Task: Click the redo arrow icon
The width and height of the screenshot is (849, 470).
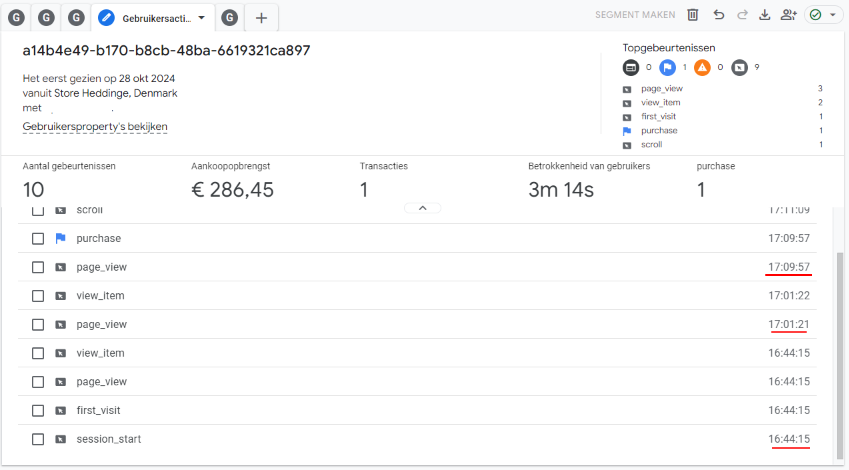Action: coord(741,15)
